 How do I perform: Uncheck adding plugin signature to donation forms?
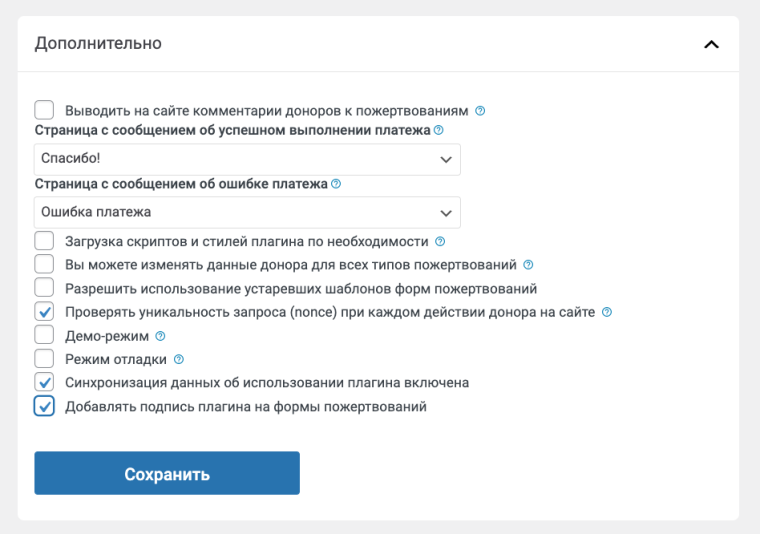tap(44, 406)
